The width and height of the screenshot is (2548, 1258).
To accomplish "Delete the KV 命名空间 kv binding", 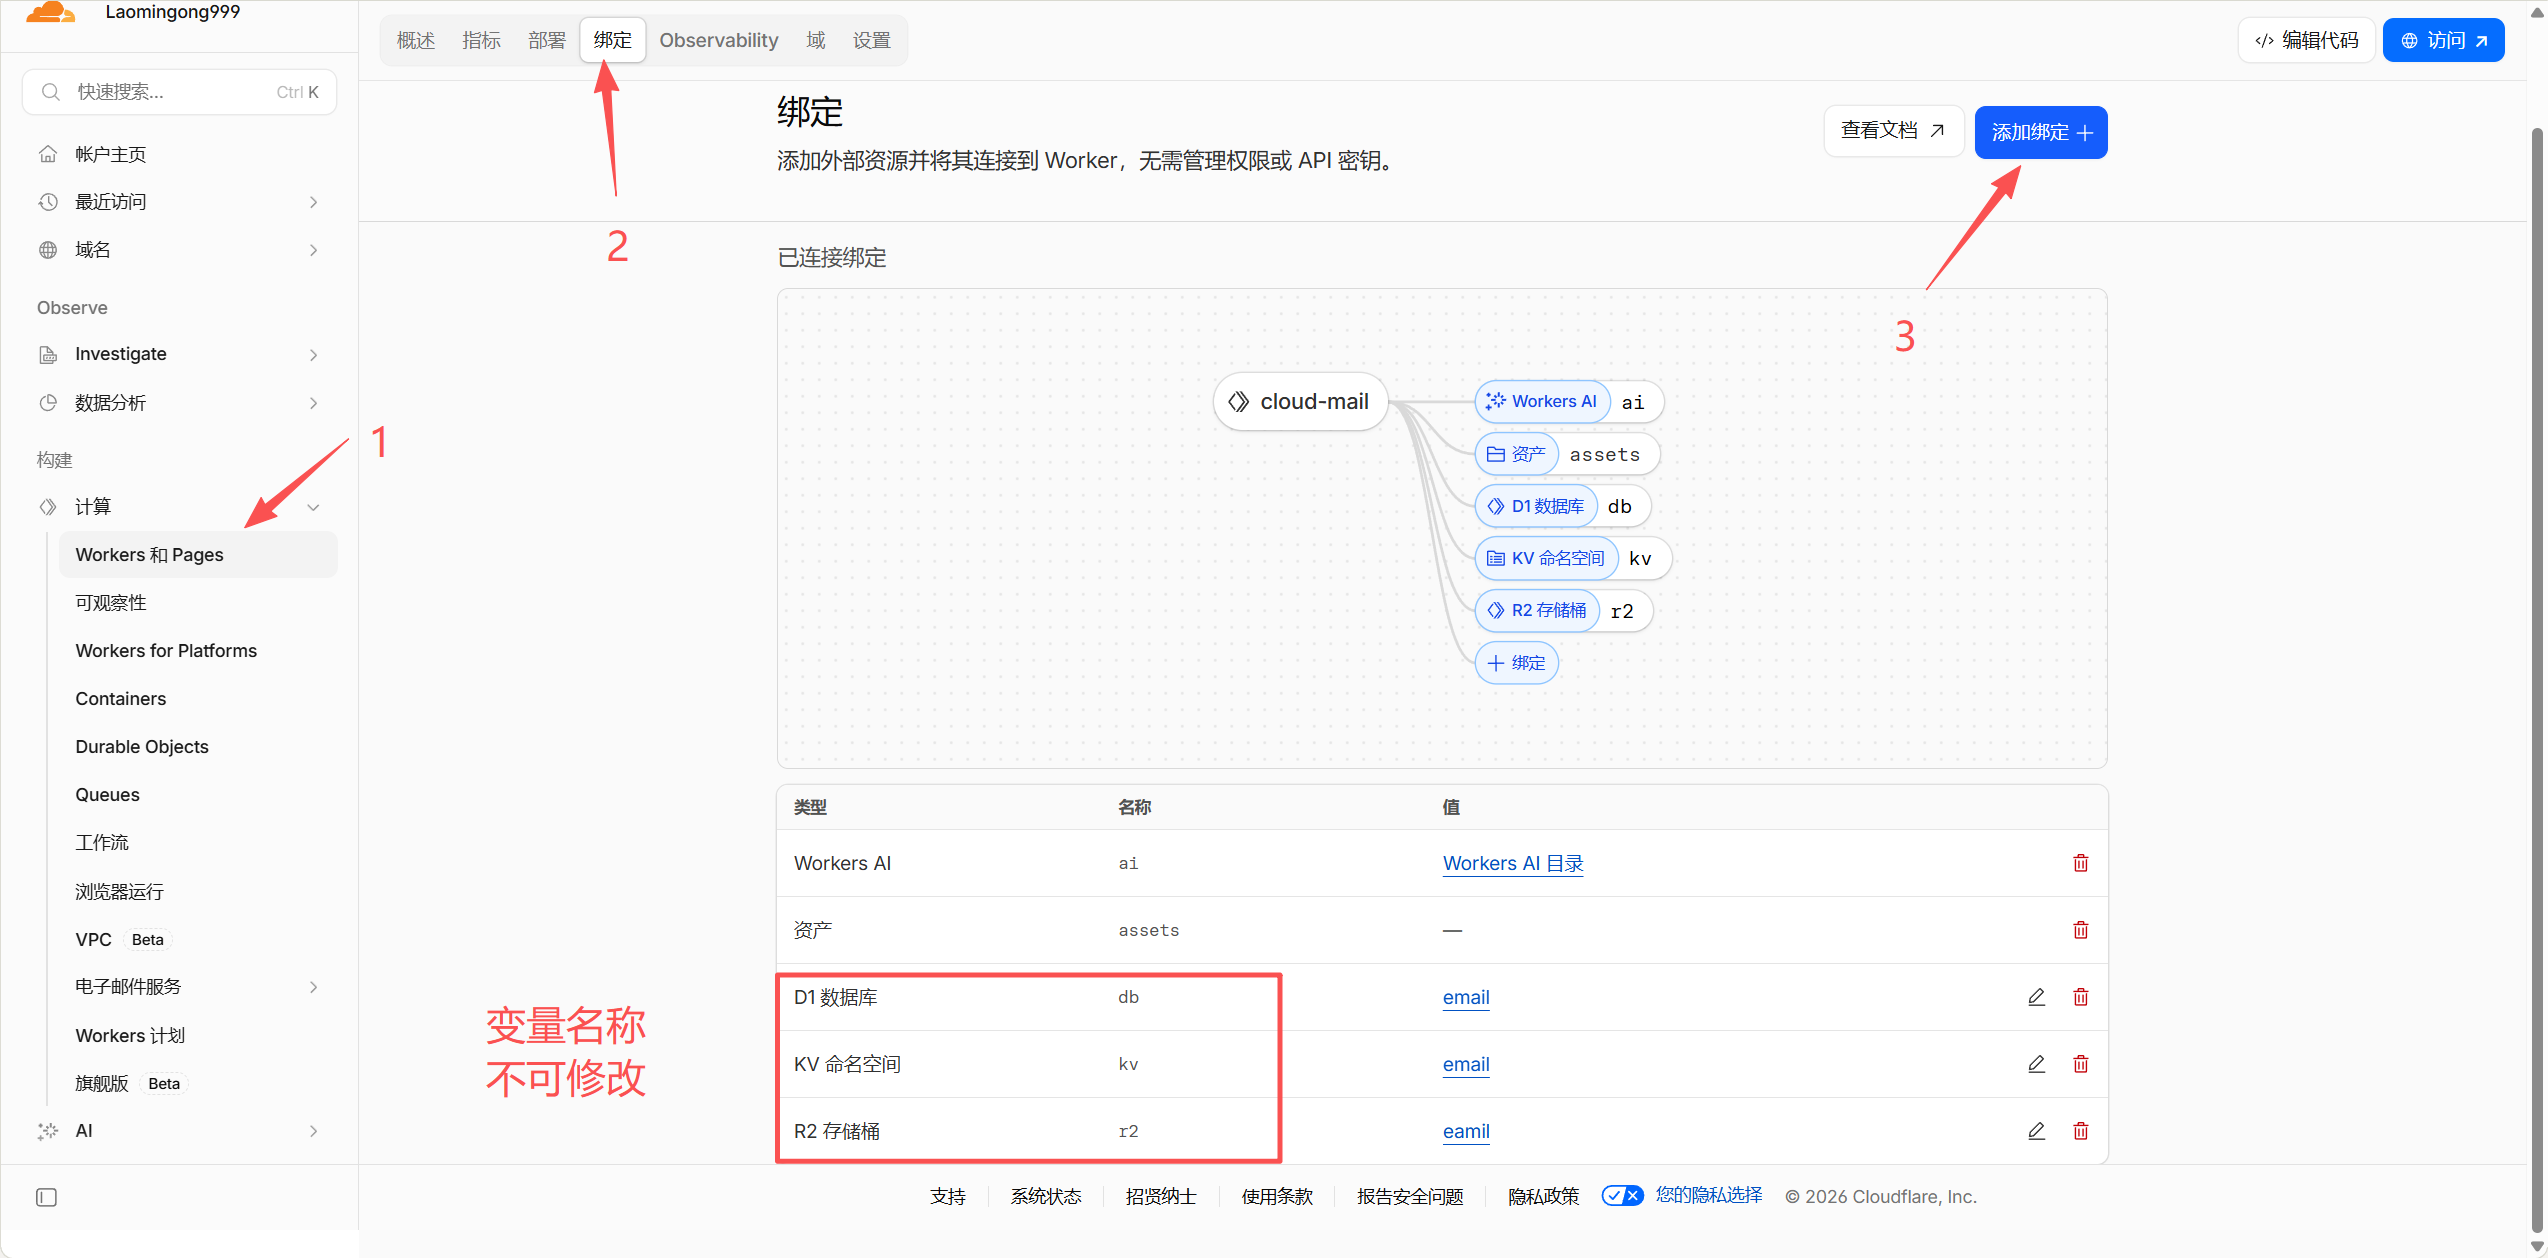I will click(x=2081, y=1064).
